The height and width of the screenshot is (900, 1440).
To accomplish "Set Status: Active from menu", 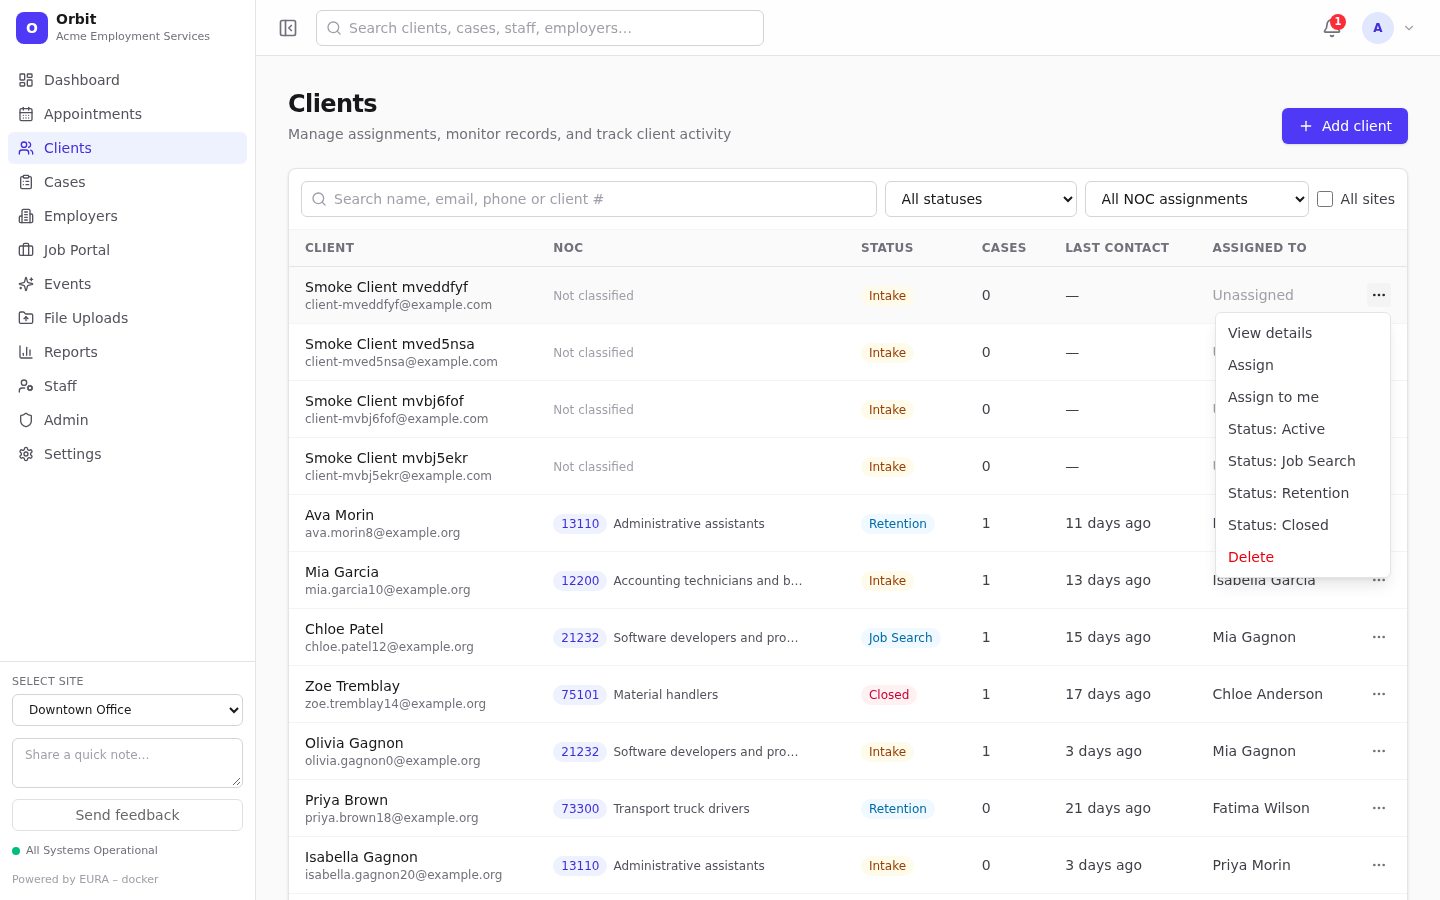I will [1303, 429].
